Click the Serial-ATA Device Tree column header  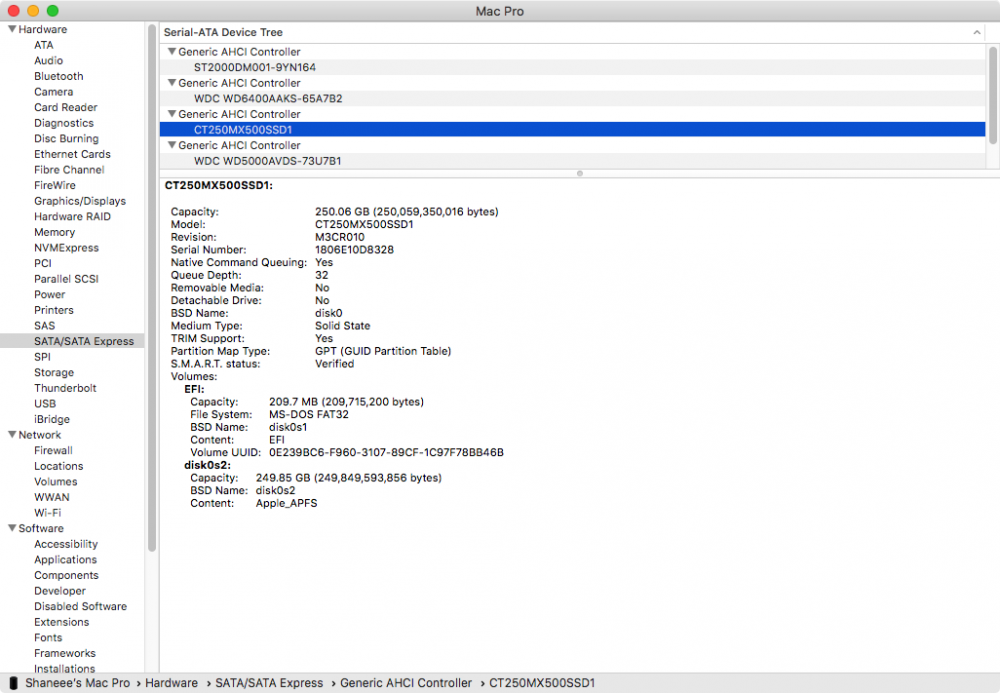pos(572,33)
